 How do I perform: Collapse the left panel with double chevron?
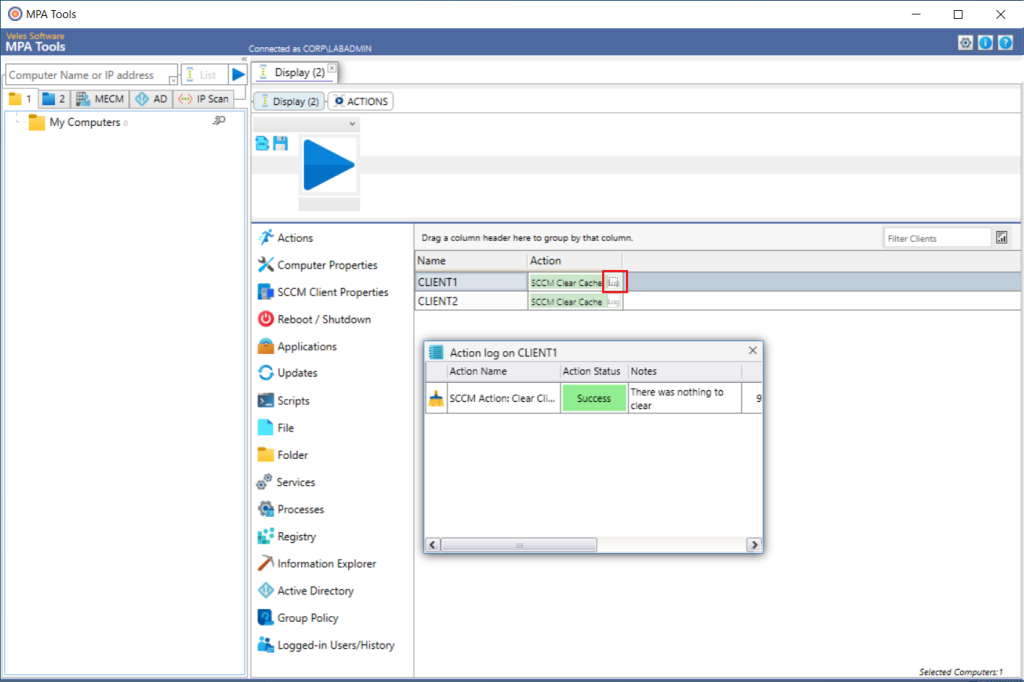point(244,59)
